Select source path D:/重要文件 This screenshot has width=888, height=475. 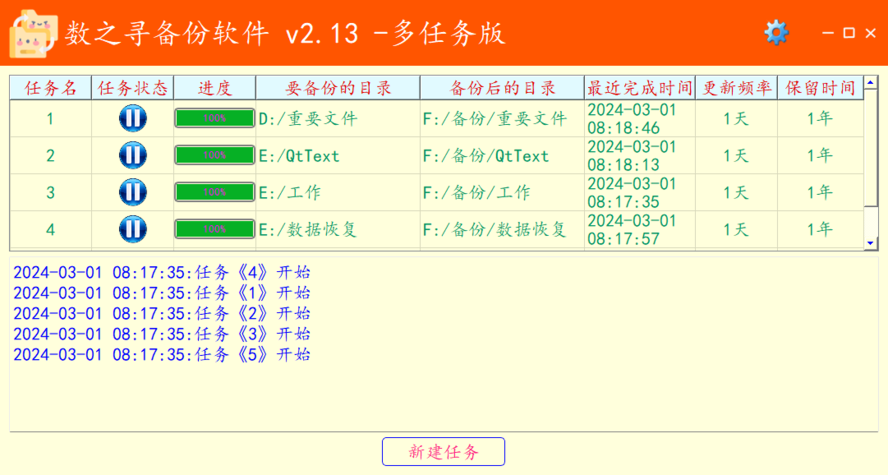[308, 118]
